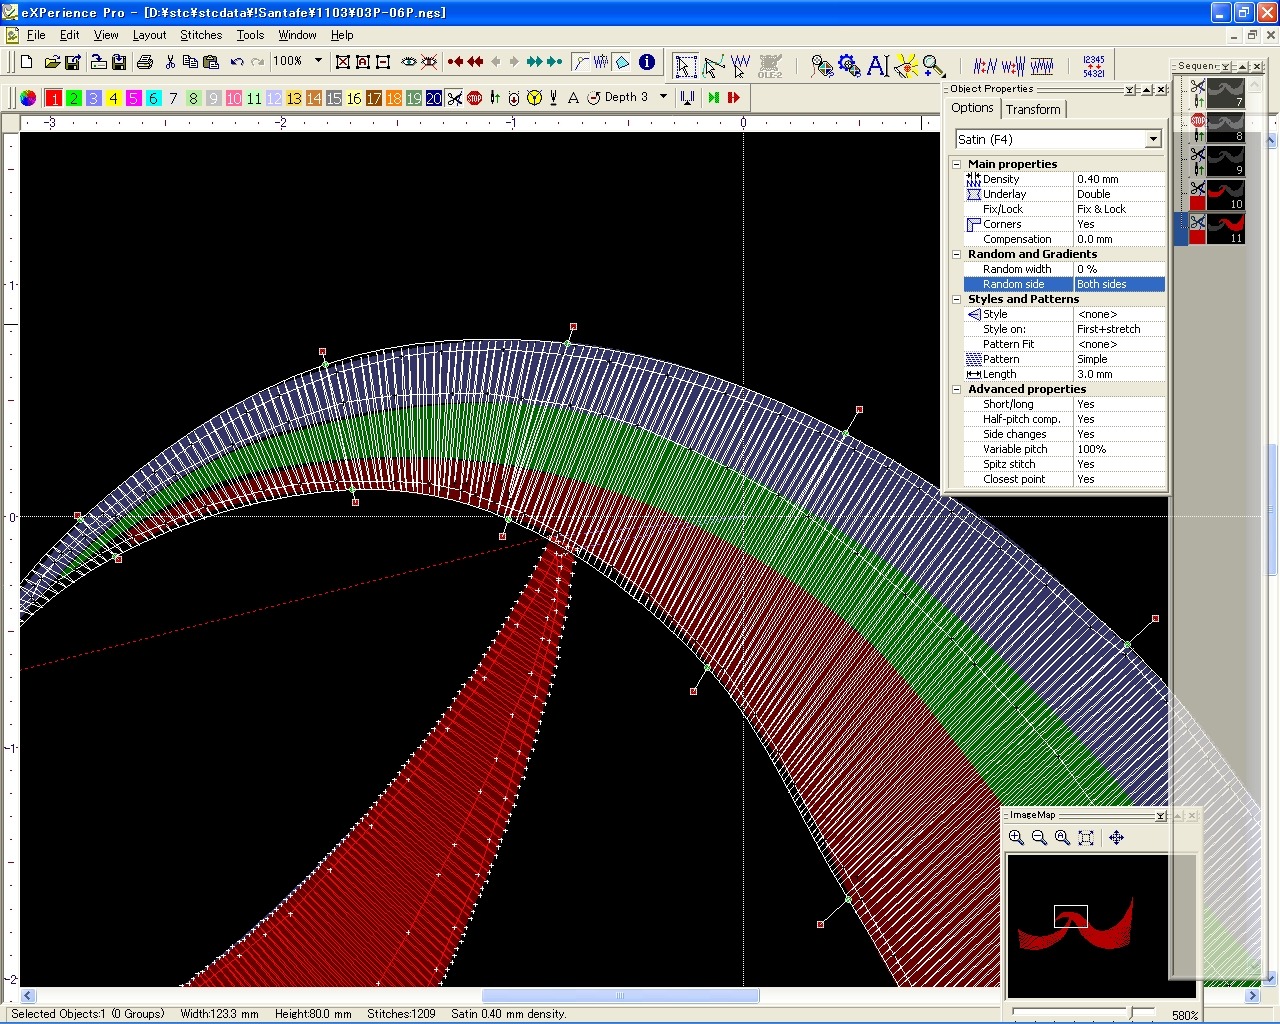Image resolution: width=1280 pixels, height=1024 pixels.
Task: Open the Depth 3 dropdown arrow
Action: click(x=663, y=97)
